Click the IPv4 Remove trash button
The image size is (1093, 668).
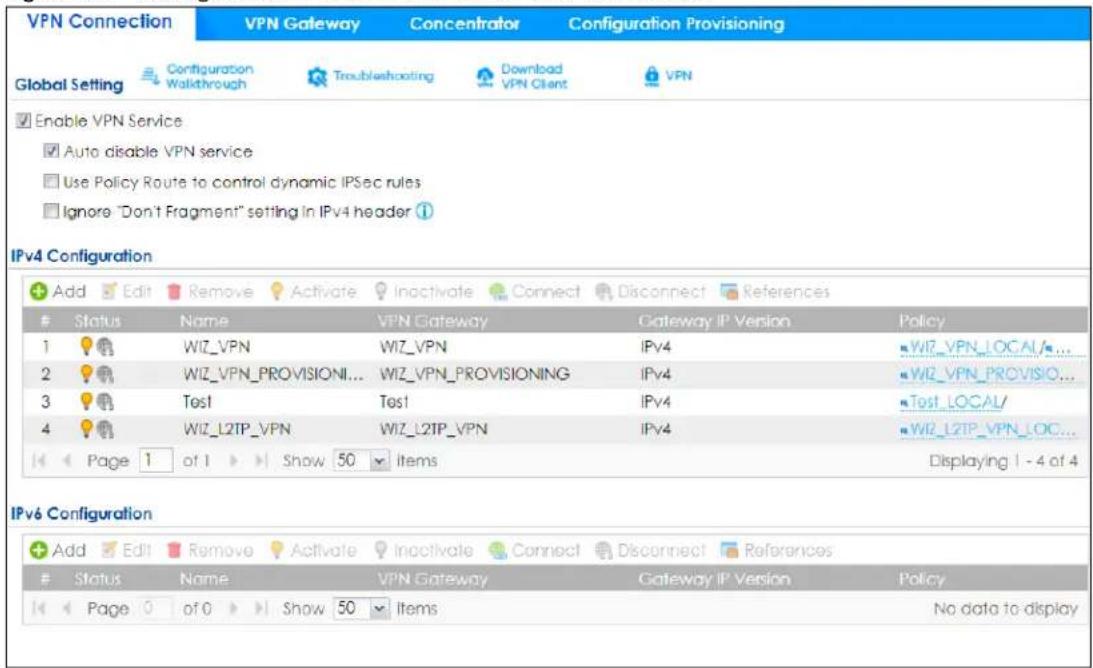pyautogui.click(x=210, y=291)
